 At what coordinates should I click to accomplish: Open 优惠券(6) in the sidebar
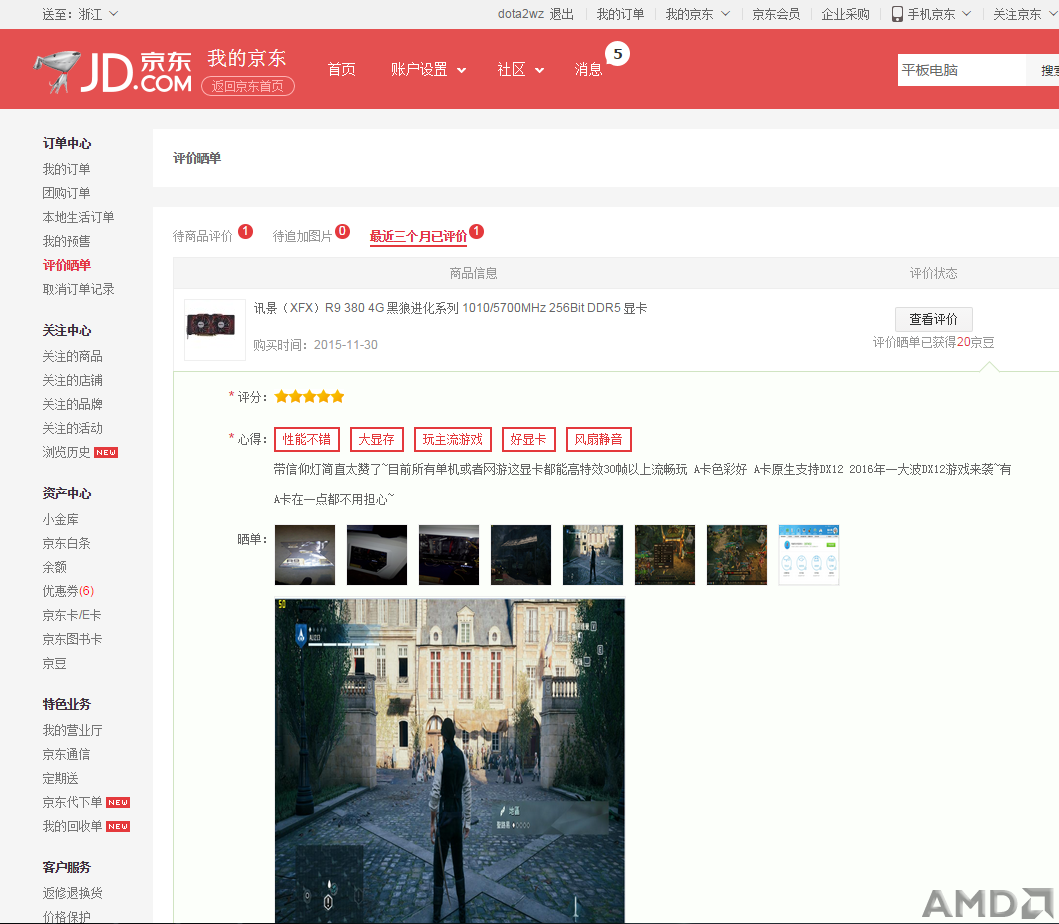tap(68, 591)
